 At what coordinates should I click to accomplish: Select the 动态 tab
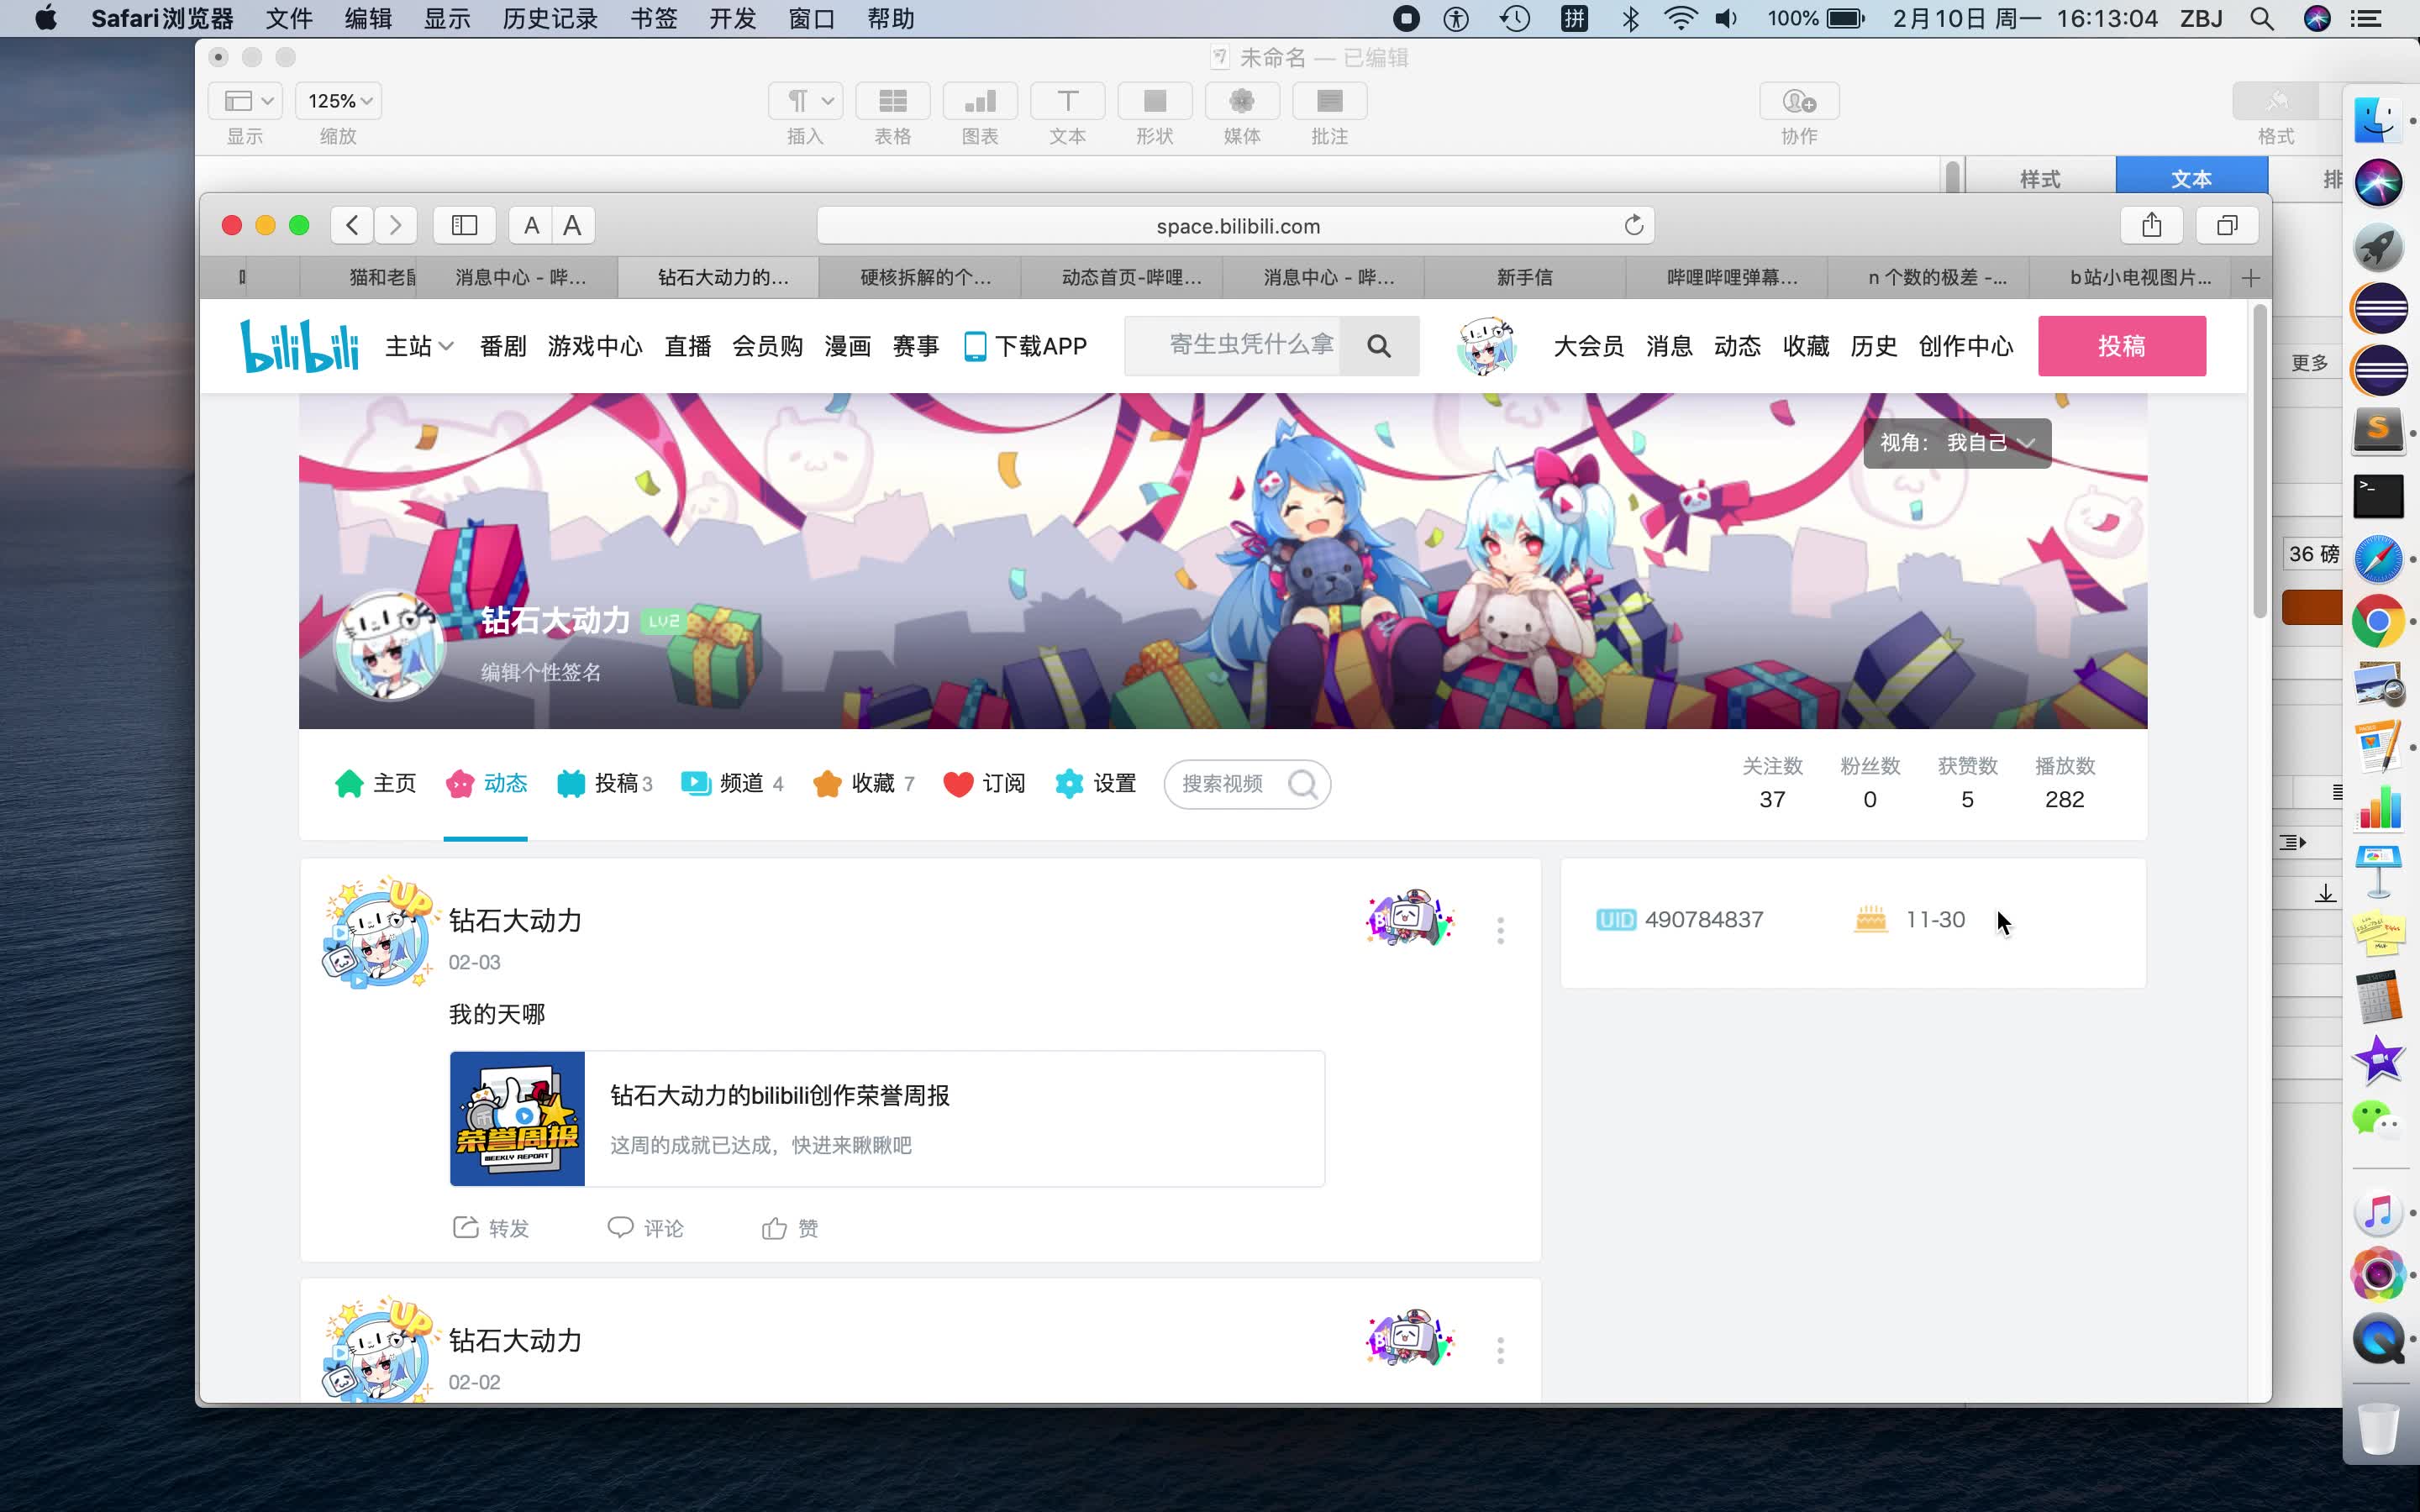pyautogui.click(x=486, y=783)
